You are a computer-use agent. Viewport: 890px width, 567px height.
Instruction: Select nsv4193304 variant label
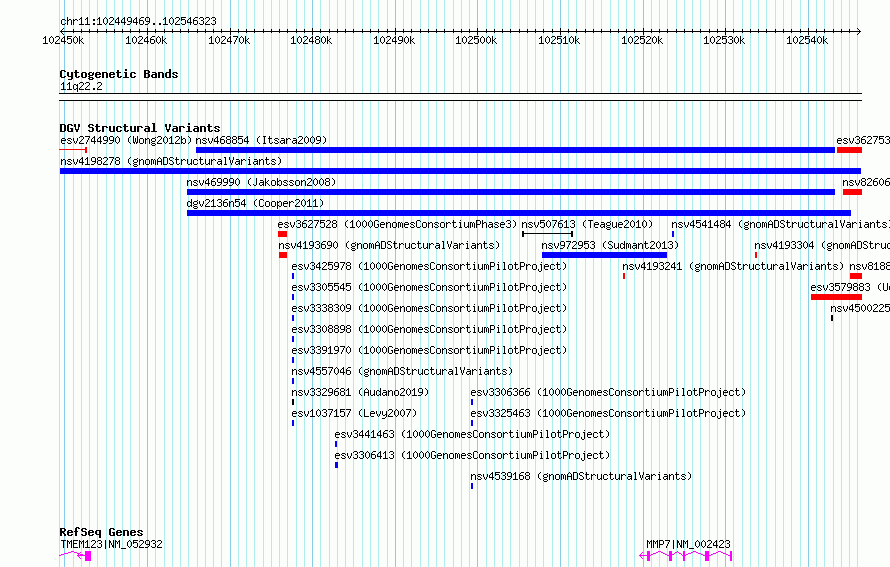(822, 245)
